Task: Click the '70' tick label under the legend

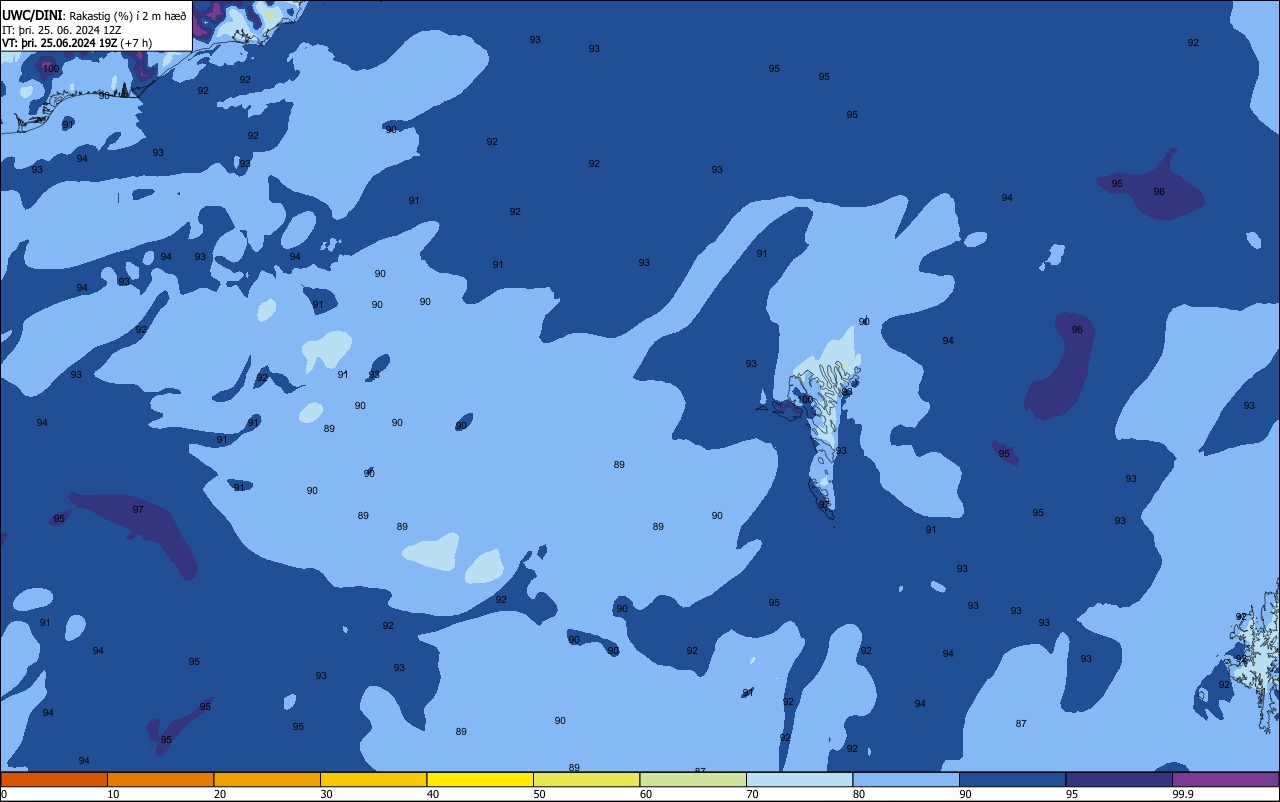Action: [752, 794]
